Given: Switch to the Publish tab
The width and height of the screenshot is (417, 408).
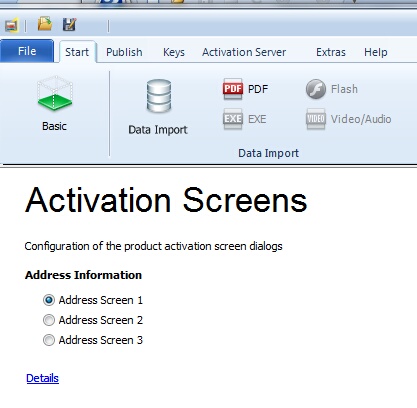Looking at the screenshot, I should [x=124, y=52].
